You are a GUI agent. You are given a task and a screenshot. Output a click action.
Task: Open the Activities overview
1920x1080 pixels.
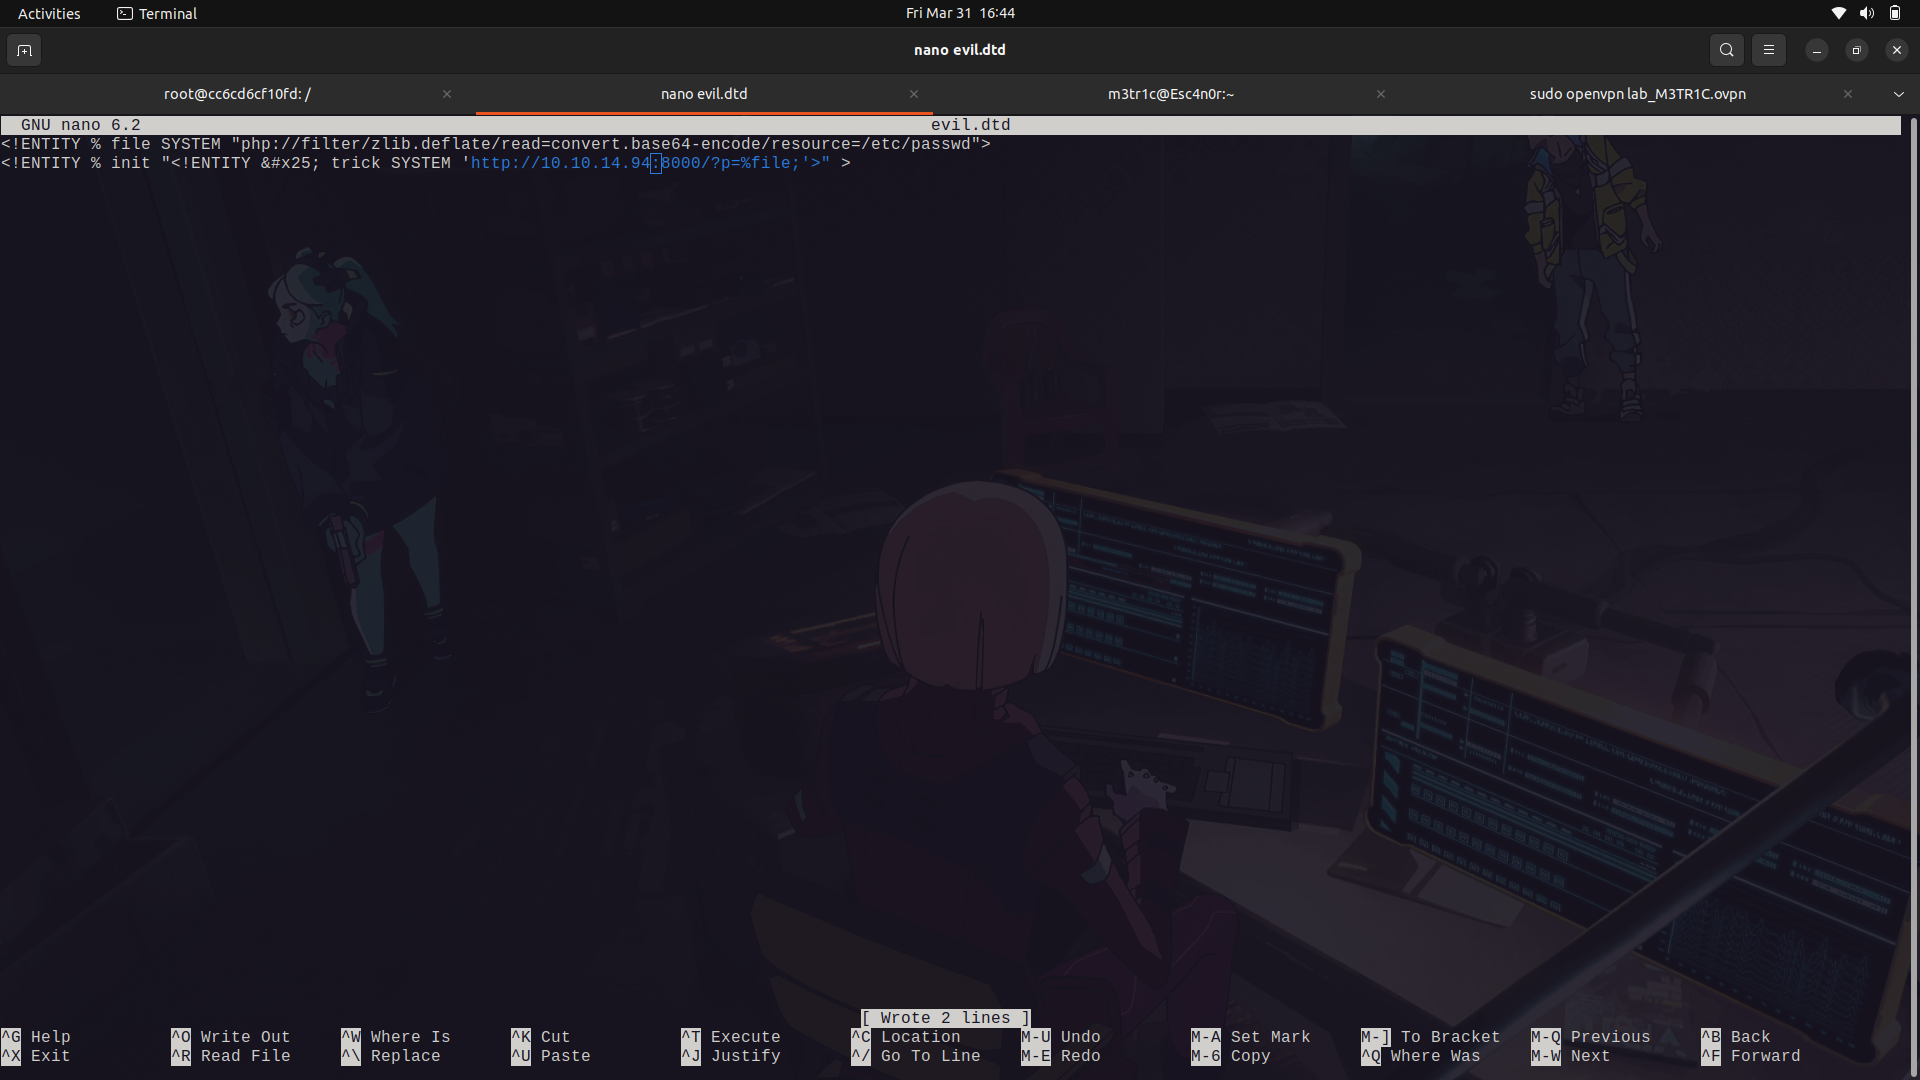click(x=48, y=13)
